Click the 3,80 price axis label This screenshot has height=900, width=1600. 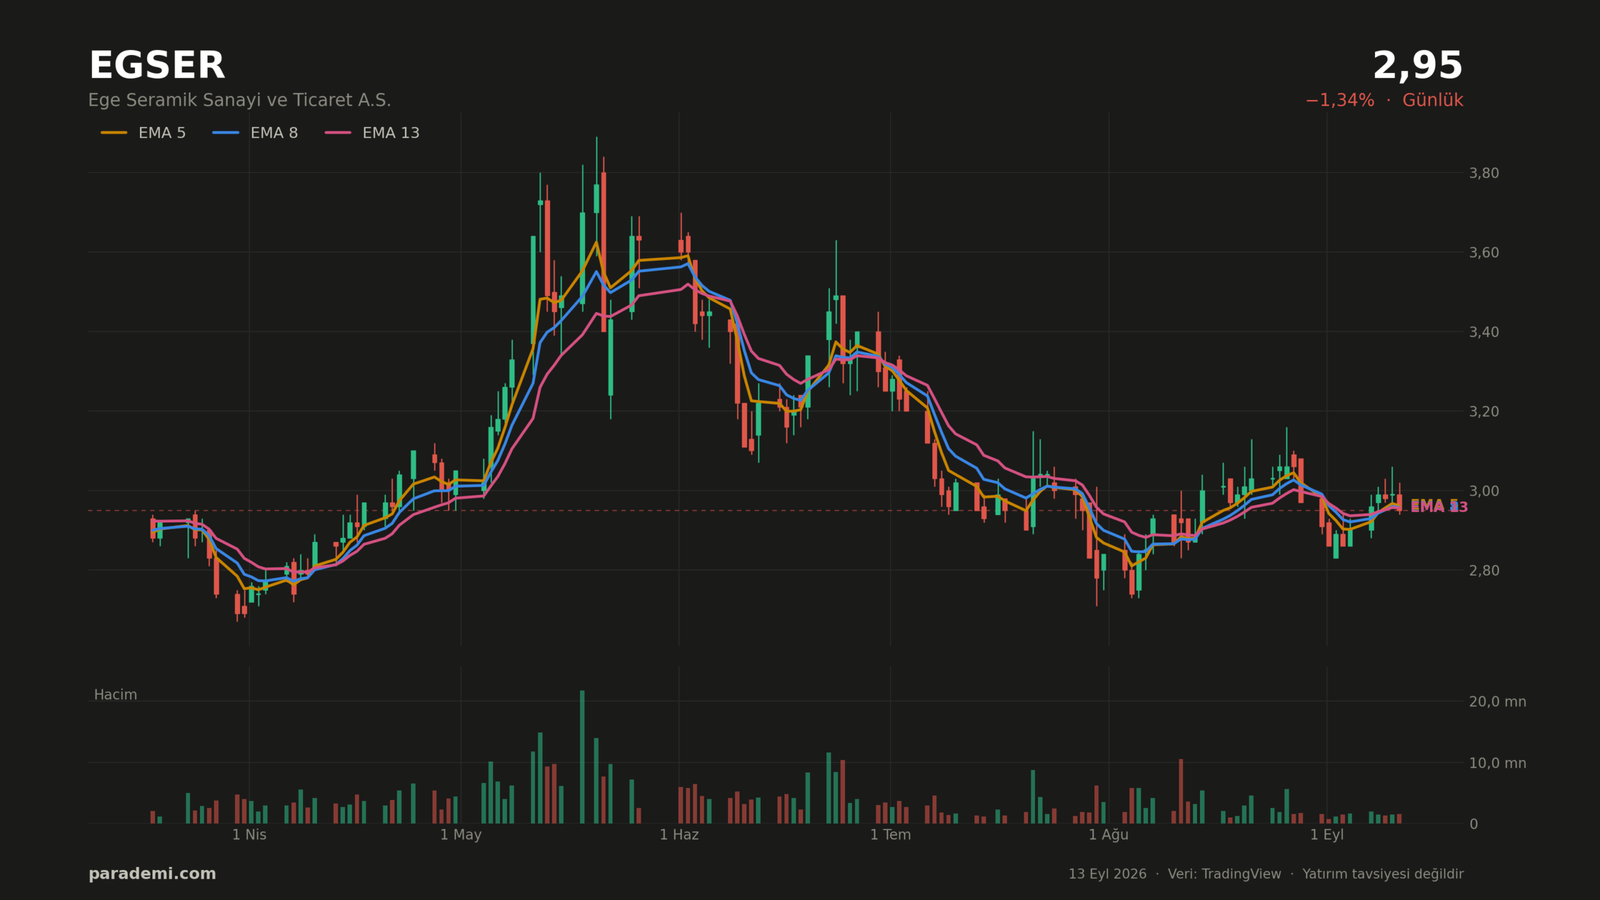(1484, 173)
